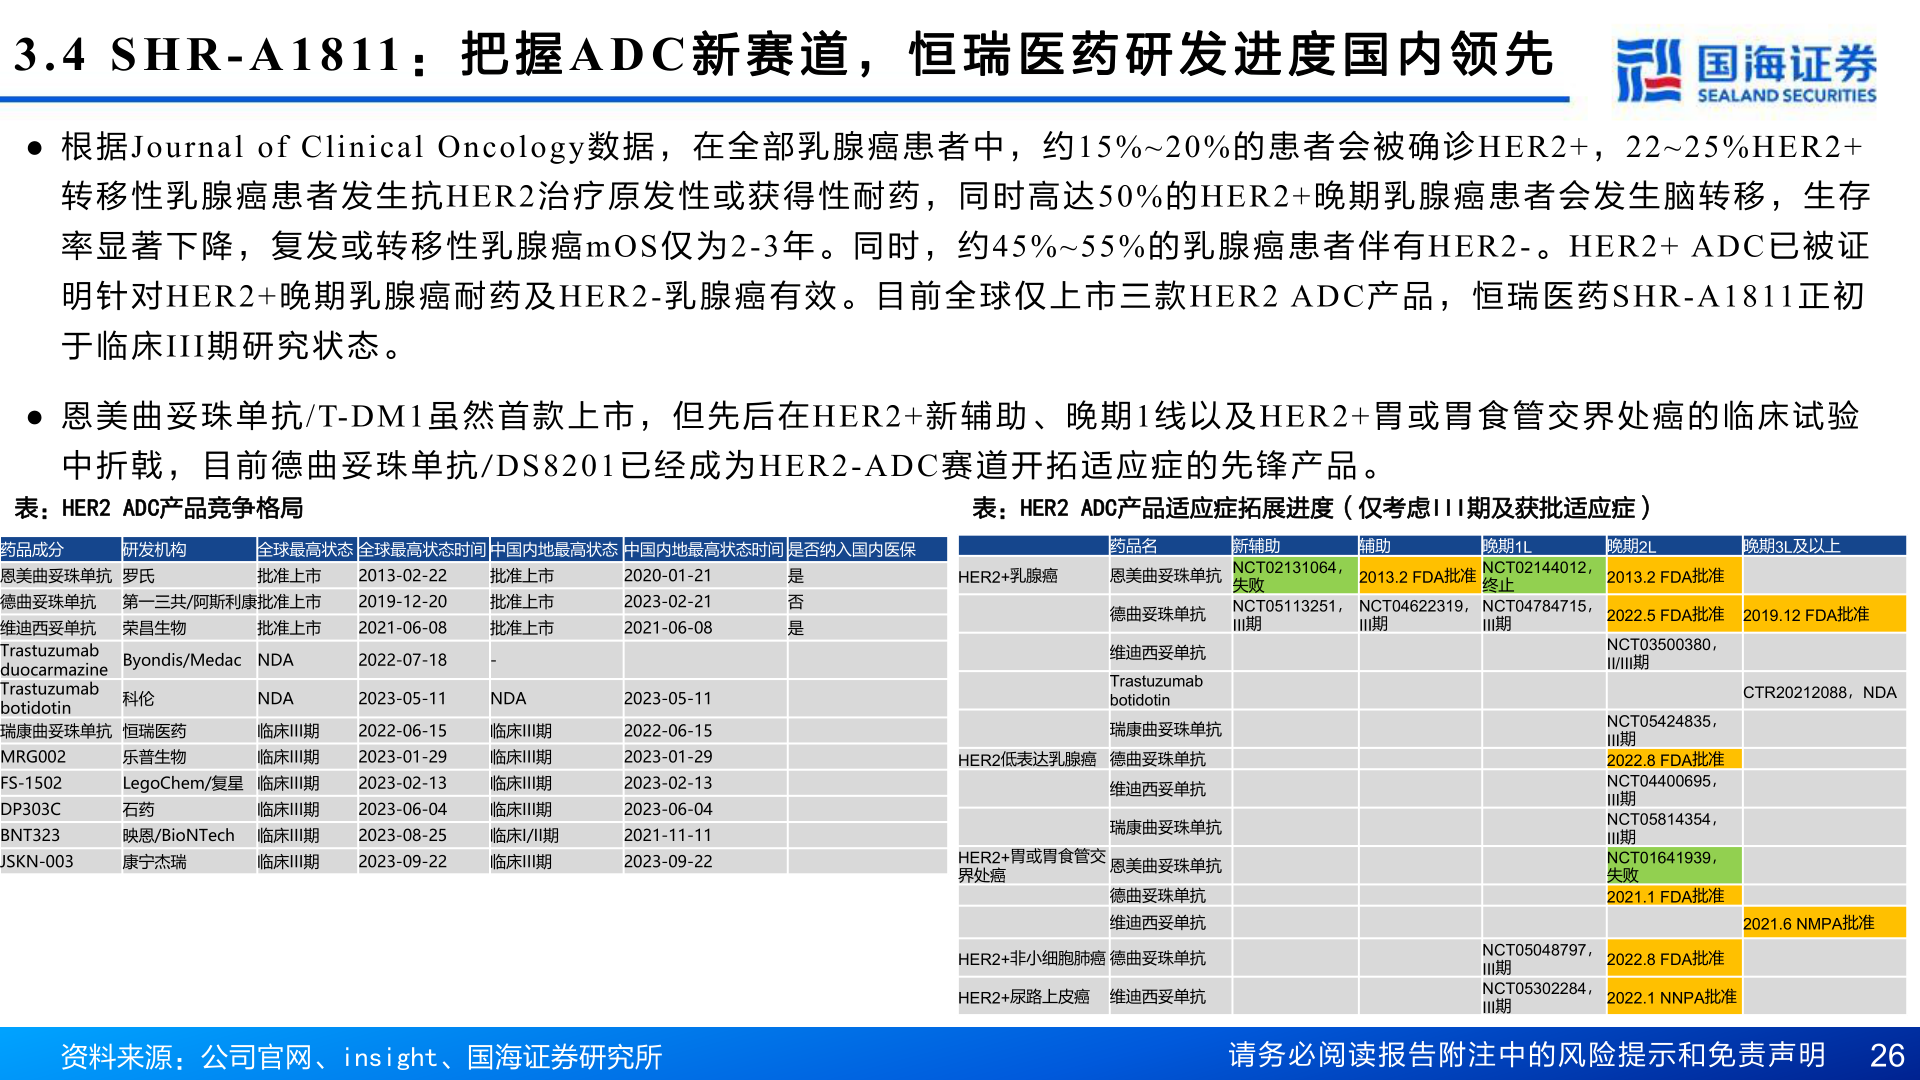Click the '第一三共/阿斯利康' cell
The image size is (1920, 1080).
click(x=189, y=602)
